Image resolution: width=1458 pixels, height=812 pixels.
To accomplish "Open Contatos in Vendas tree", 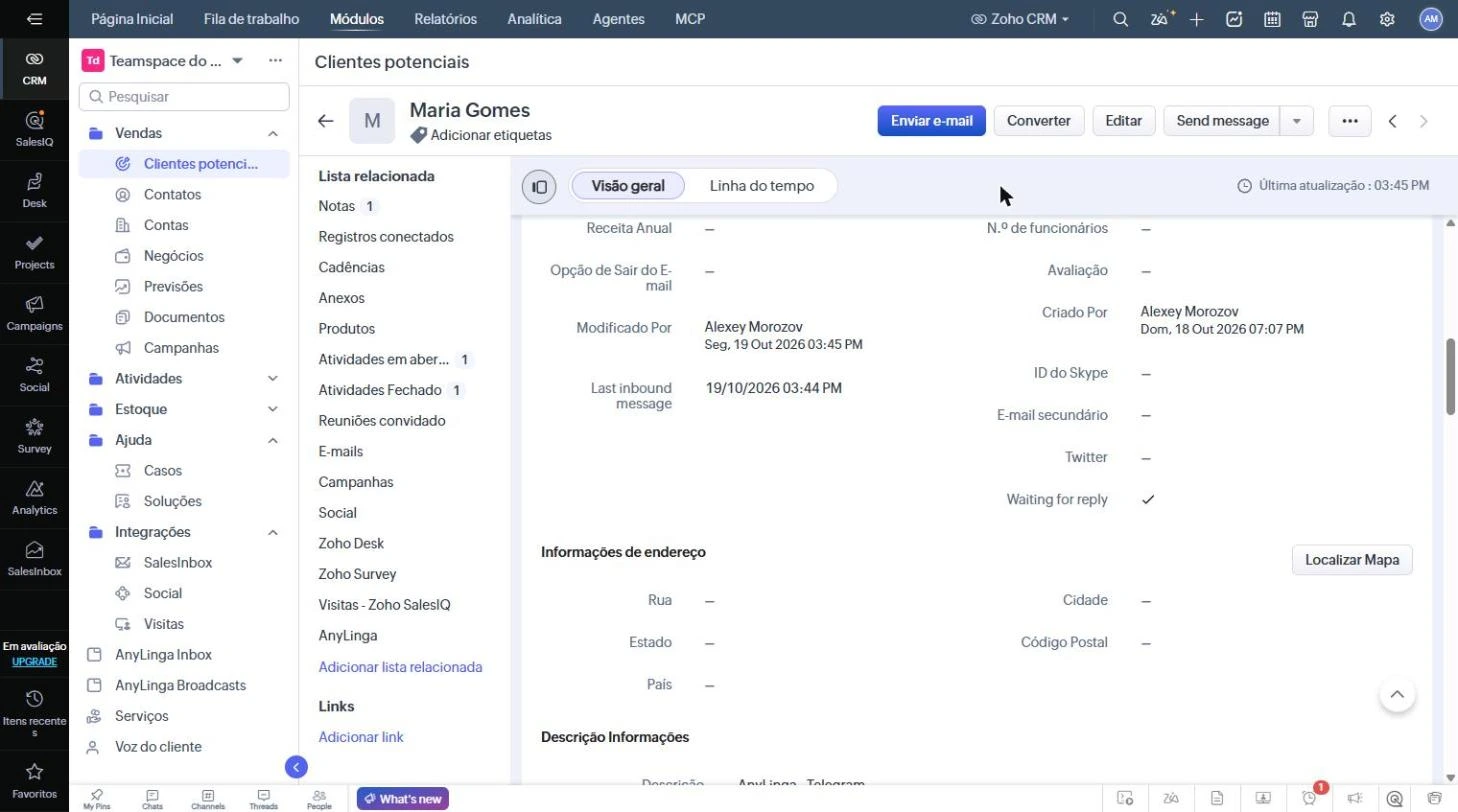I will (x=172, y=195).
